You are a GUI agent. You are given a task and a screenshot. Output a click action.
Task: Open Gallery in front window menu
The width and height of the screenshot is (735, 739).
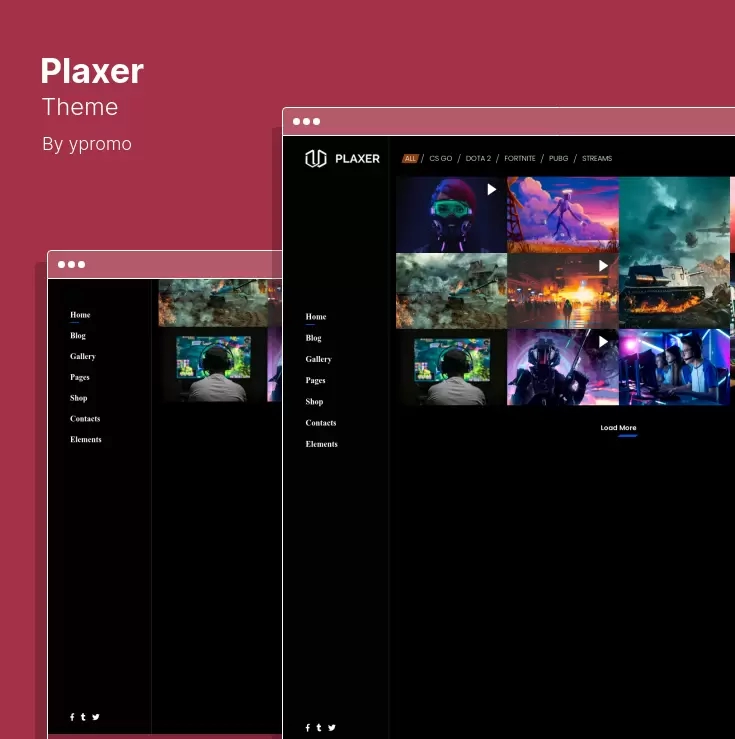pyautogui.click(x=318, y=359)
